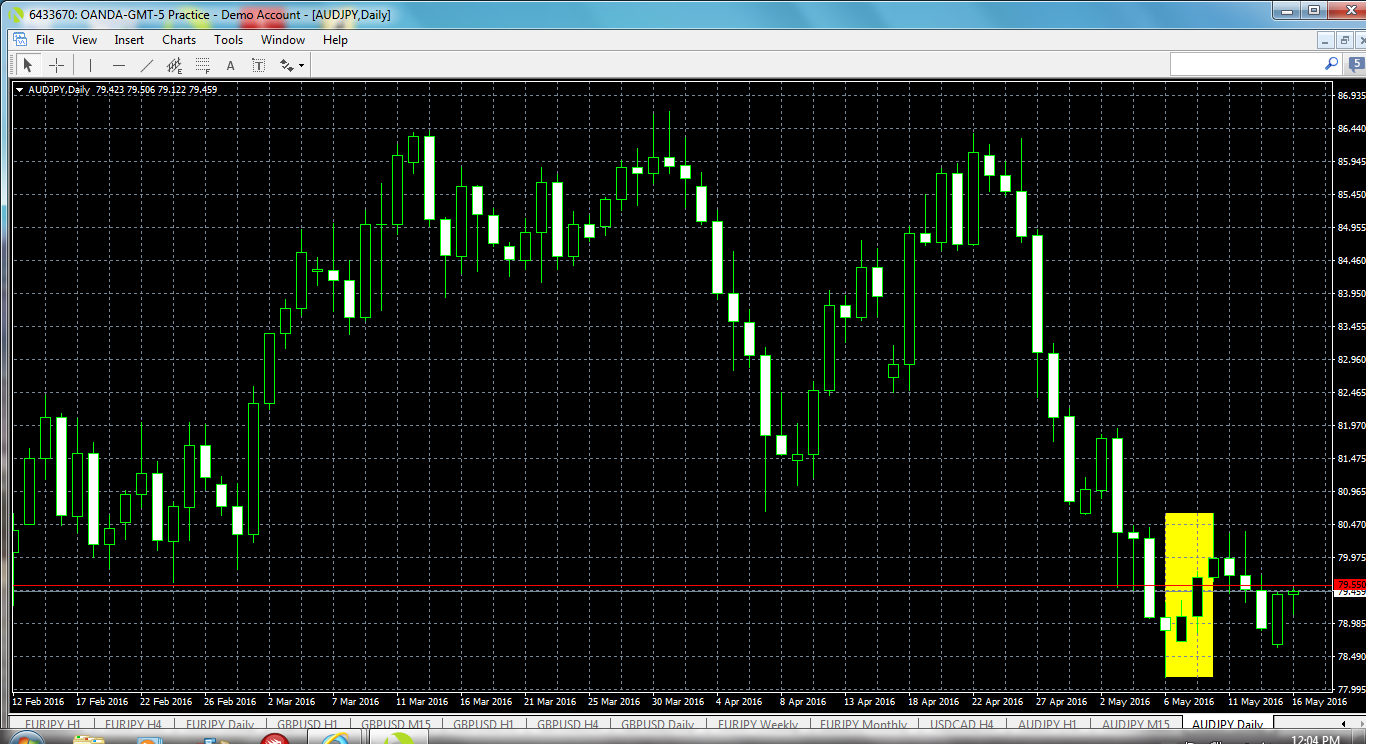1382x744 pixels.
Task: Pick the Draw Text Label tool
Action: pos(259,66)
